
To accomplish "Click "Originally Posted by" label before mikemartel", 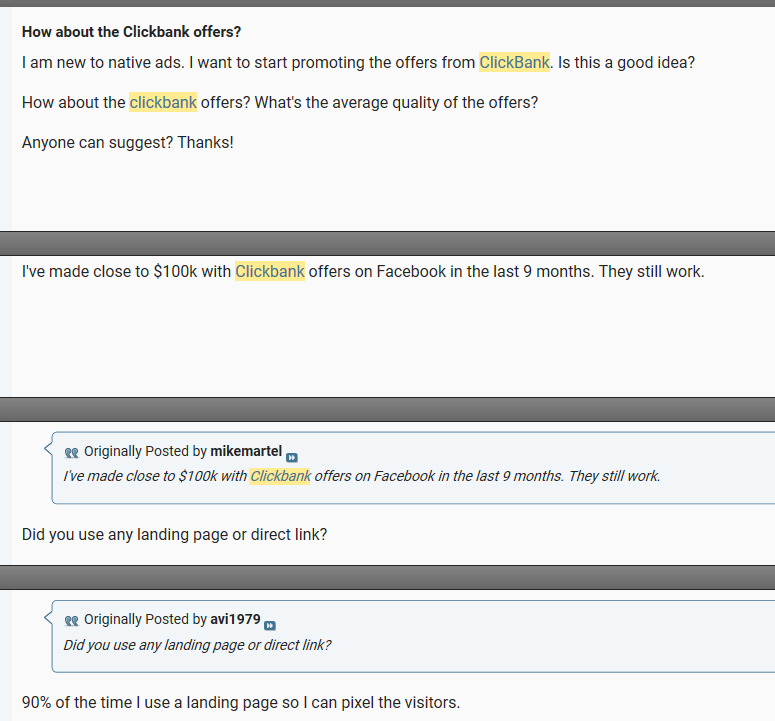I will pyautogui.click(x=145, y=451).
